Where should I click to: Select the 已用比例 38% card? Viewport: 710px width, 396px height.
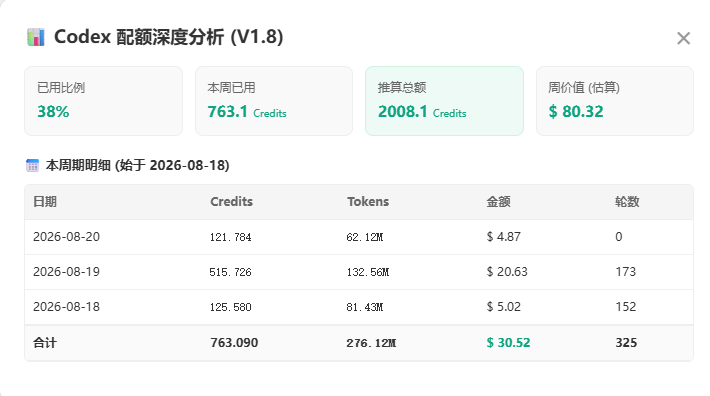click(x=103, y=101)
